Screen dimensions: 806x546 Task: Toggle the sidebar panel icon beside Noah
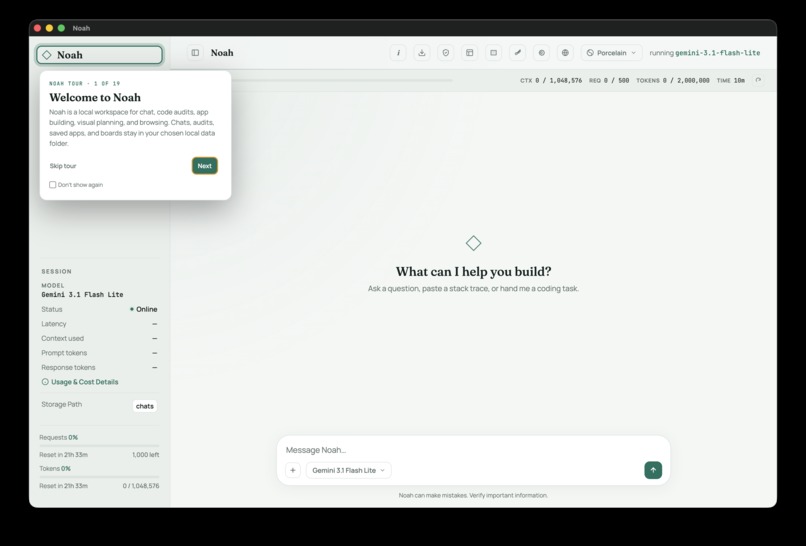(195, 52)
